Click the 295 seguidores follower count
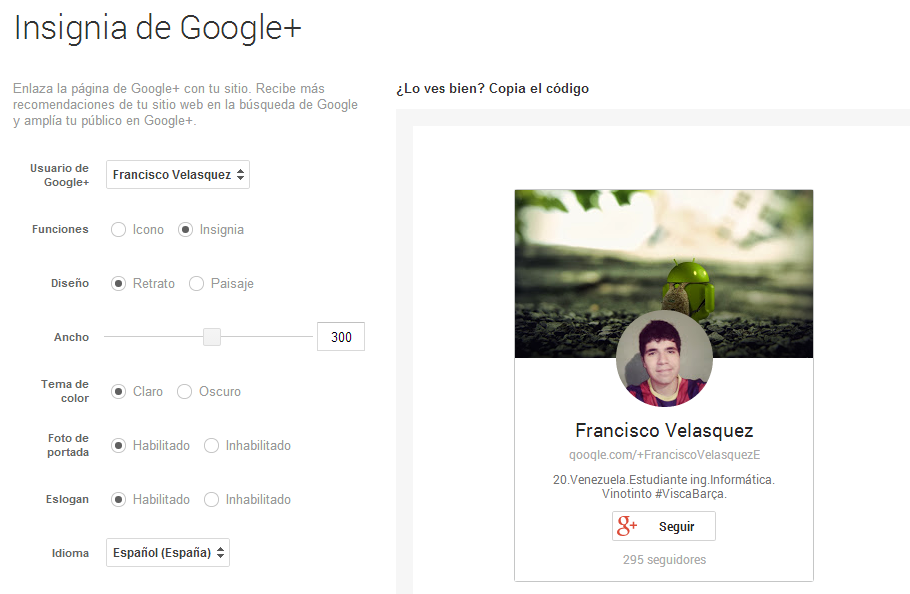 (664, 560)
